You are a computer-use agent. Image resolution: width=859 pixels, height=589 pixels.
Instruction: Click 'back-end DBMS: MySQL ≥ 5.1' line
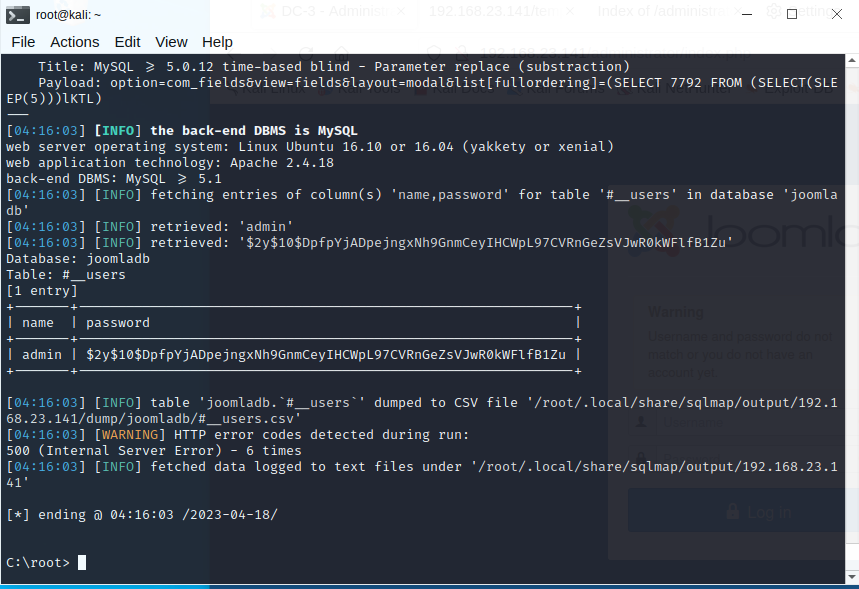click(x=114, y=179)
